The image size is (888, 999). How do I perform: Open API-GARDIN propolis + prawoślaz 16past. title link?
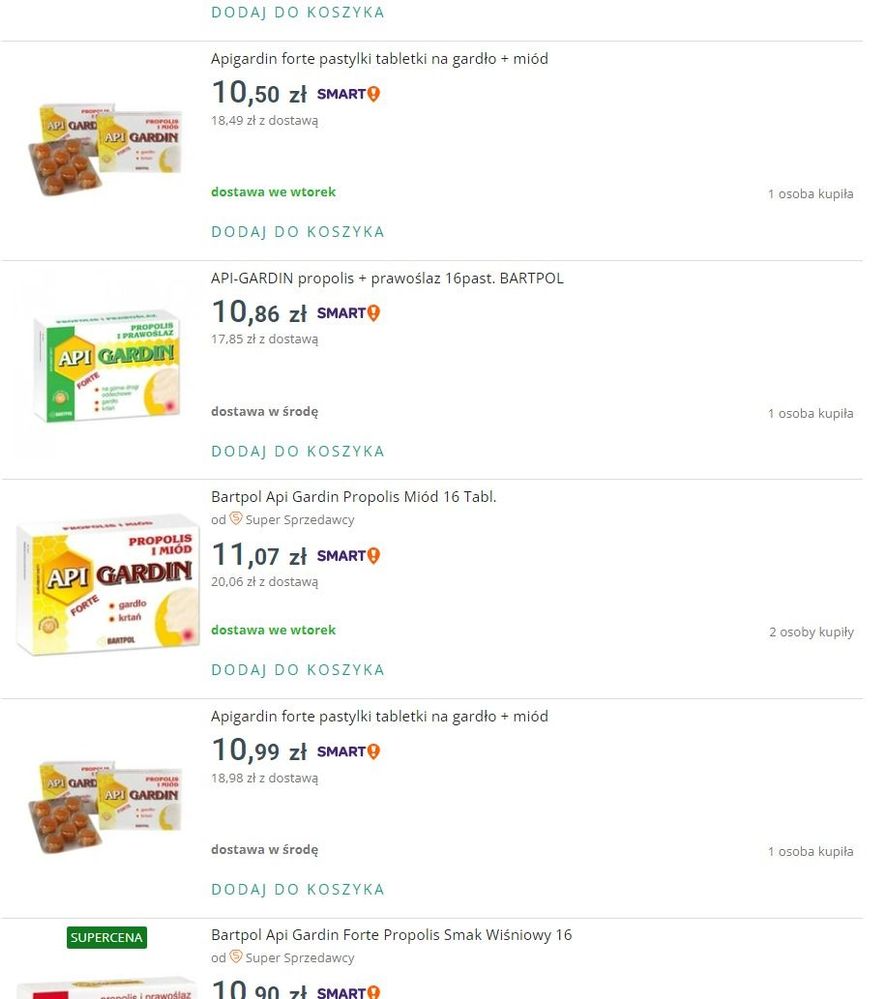[x=387, y=278]
